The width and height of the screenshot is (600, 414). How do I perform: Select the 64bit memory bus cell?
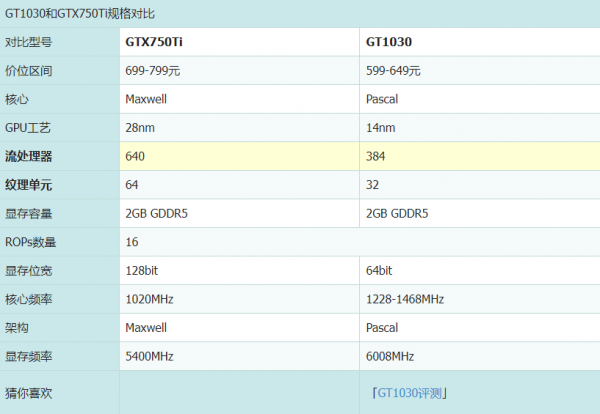pyautogui.click(x=380, y=270)
